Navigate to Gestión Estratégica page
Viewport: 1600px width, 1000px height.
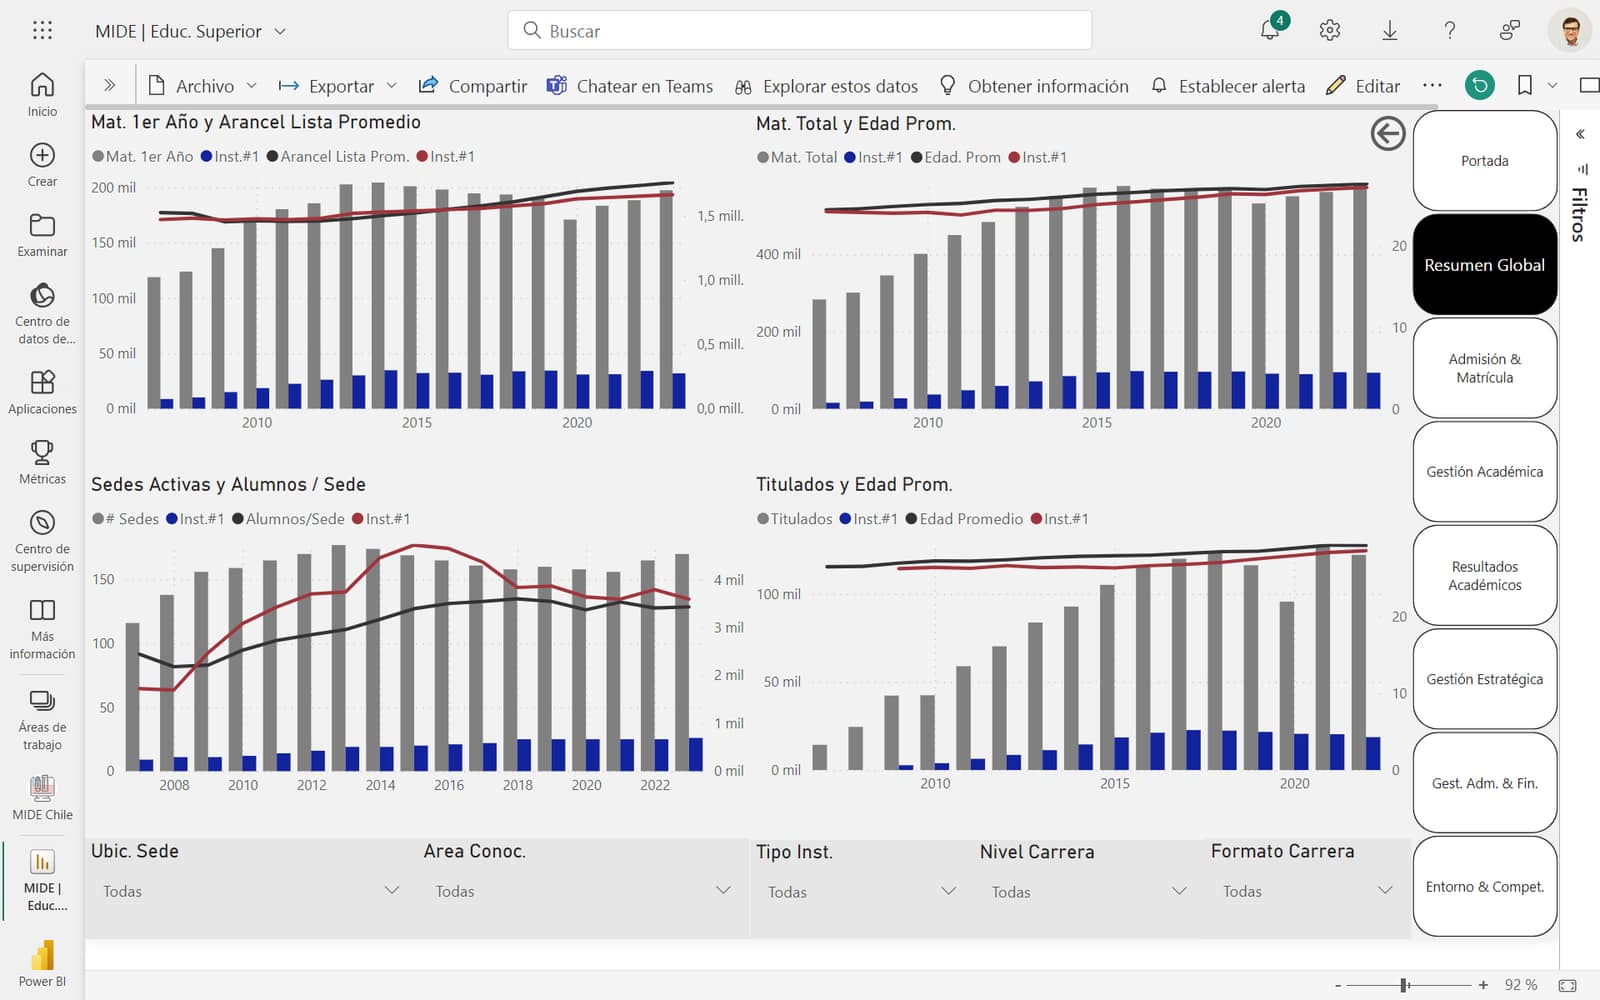(1485, 679)
